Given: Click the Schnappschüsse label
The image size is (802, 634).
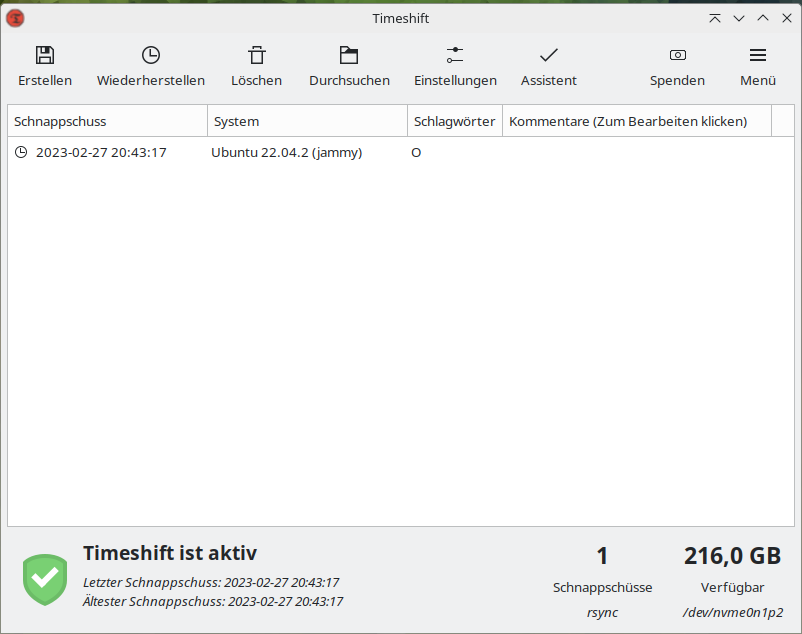Looking at the screenshot, I should click(x=603, y=587).
